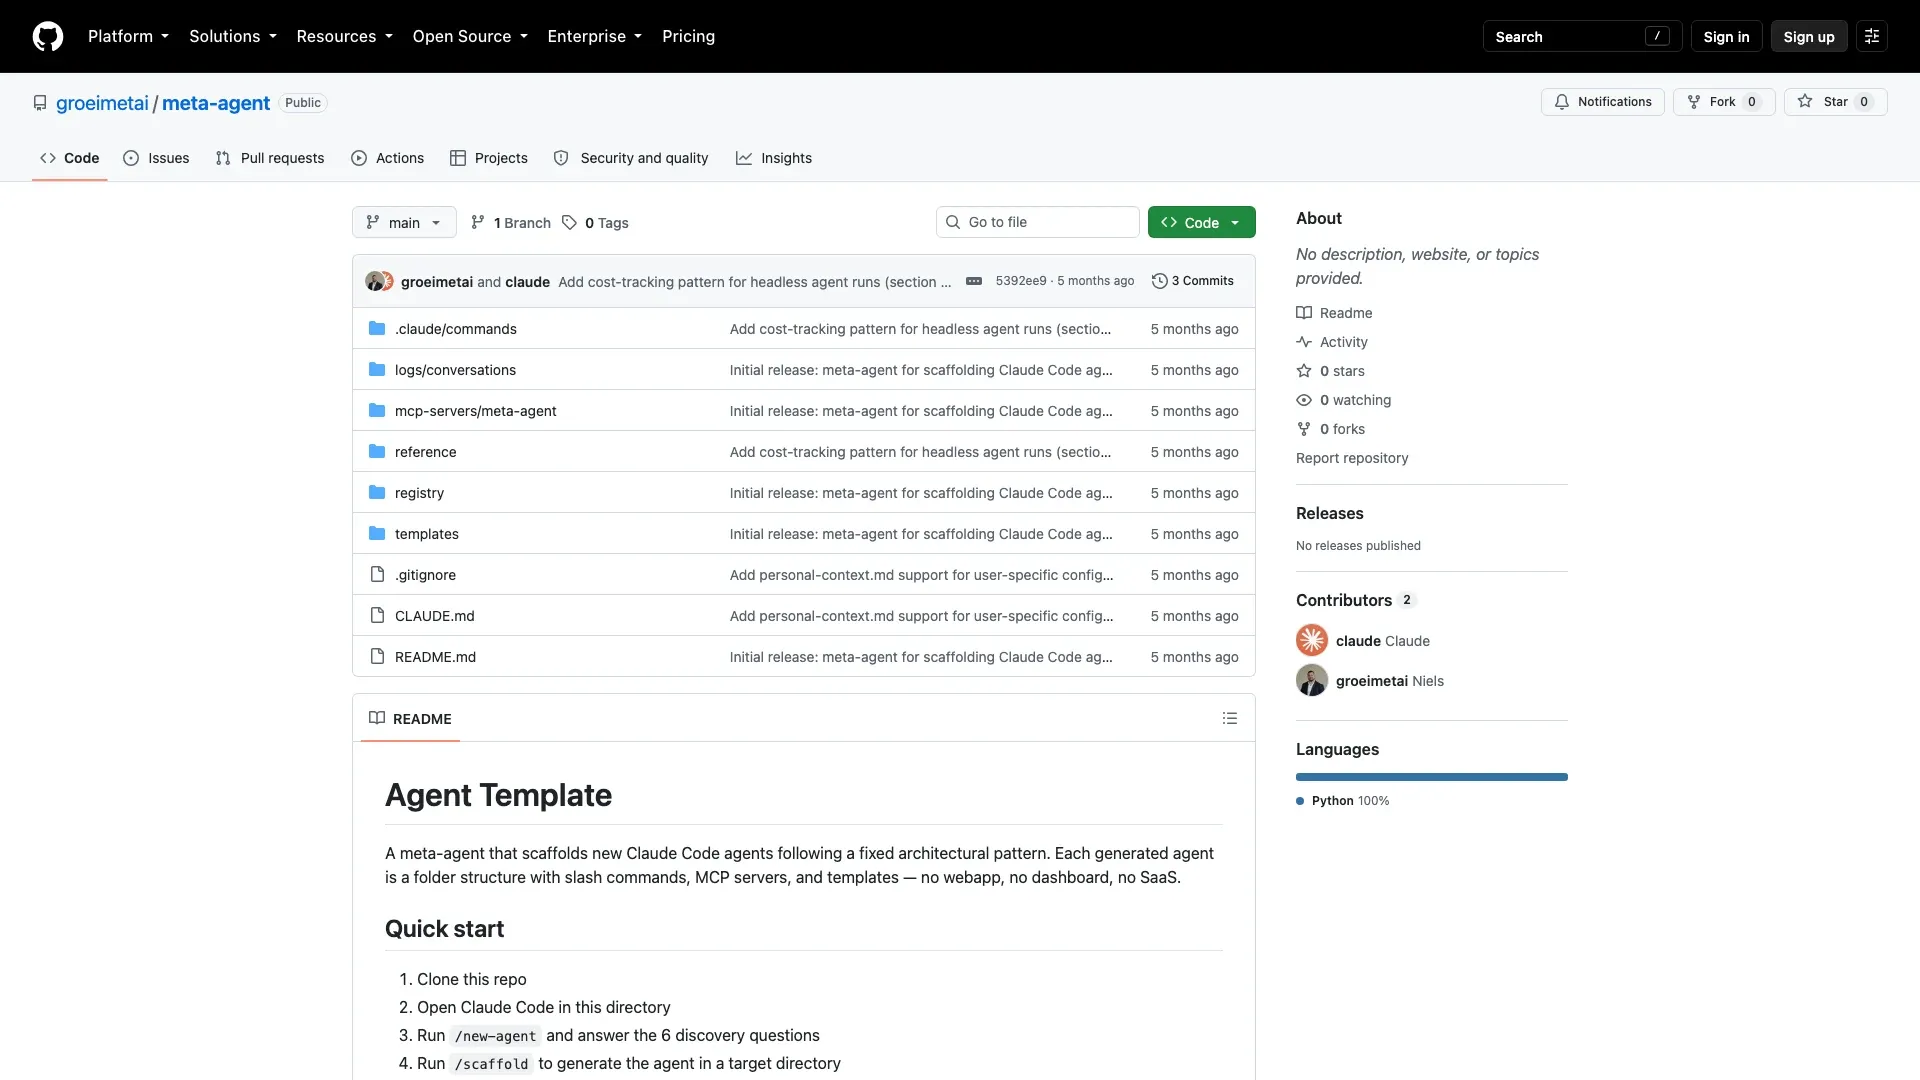Click the repository icon before groeimetai
Viewport: 1920px width, 1080px height.
pyautogui.click(x=40, y=103)
